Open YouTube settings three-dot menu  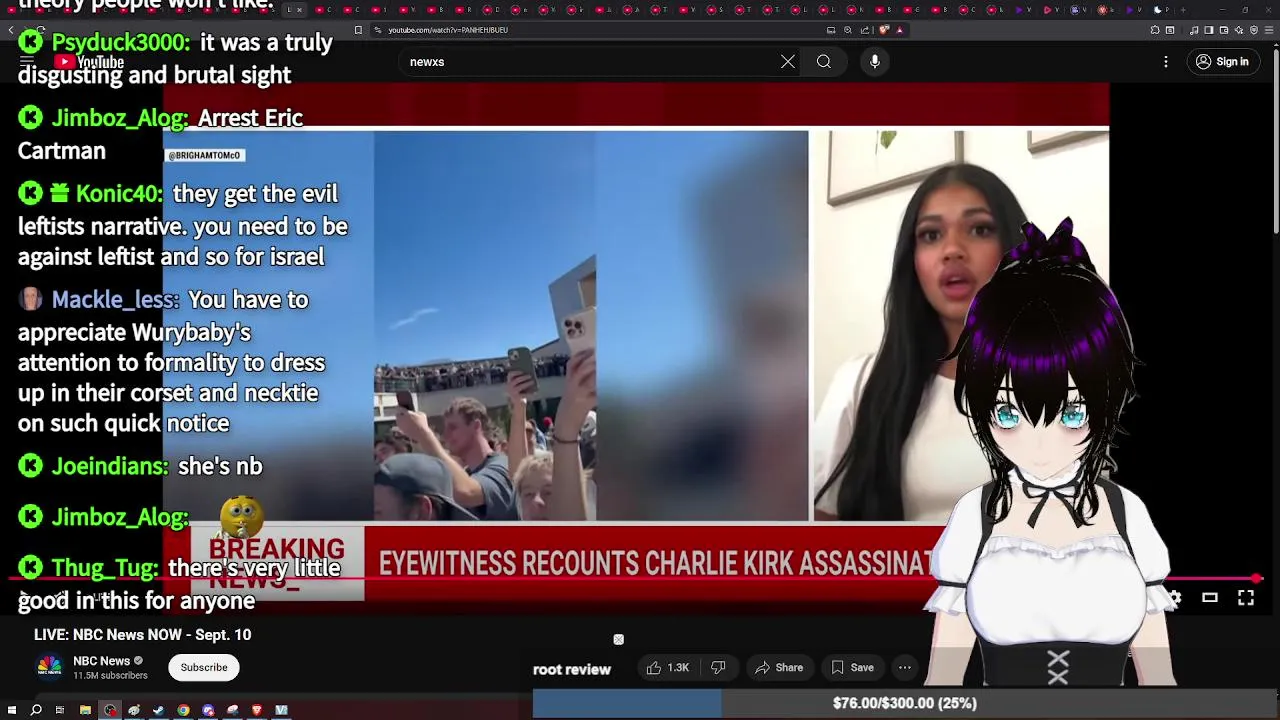1166,62
